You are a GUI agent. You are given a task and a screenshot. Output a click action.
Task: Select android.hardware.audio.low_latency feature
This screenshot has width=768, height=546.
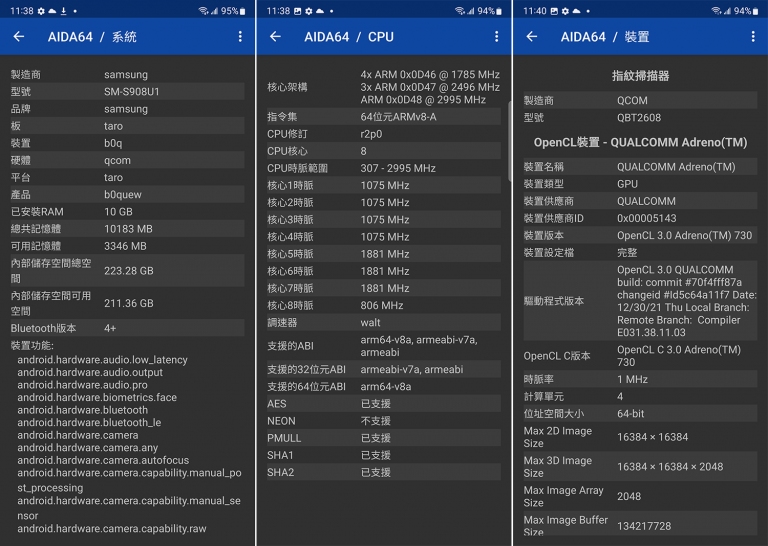tap(102, 359)
